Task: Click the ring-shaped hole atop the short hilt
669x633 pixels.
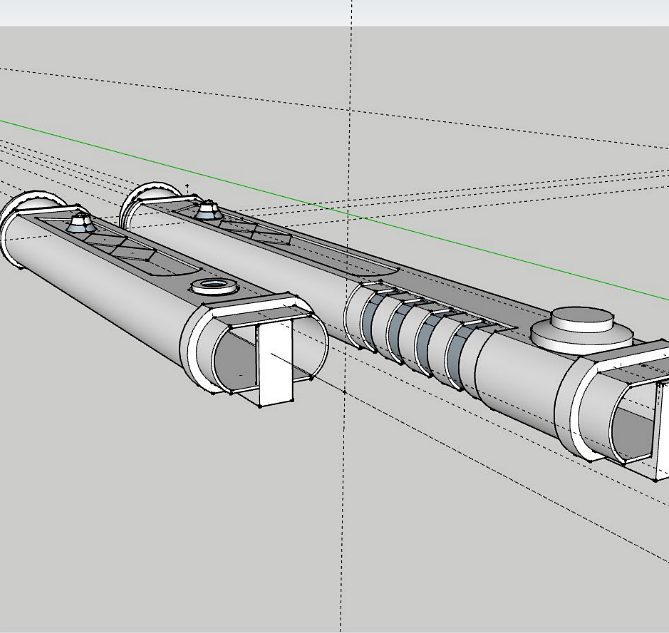Action: pyautogui.click(x=211, y=288)
